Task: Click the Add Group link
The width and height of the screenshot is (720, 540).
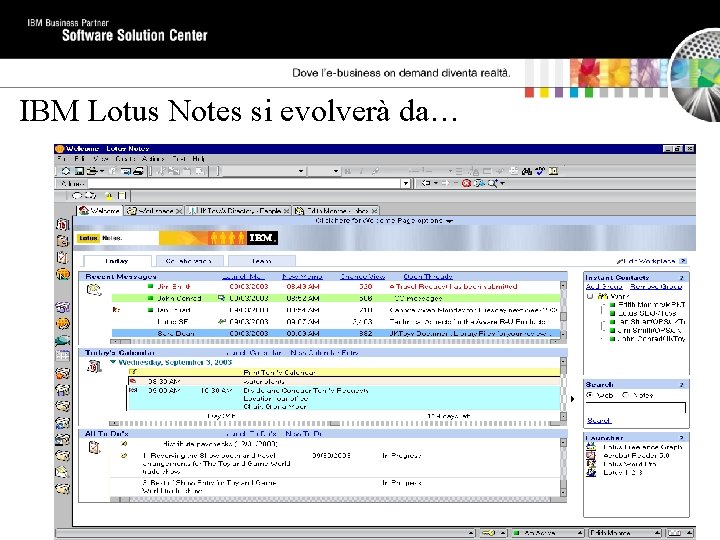Action: pyautogui.click(x=604, y=287)
